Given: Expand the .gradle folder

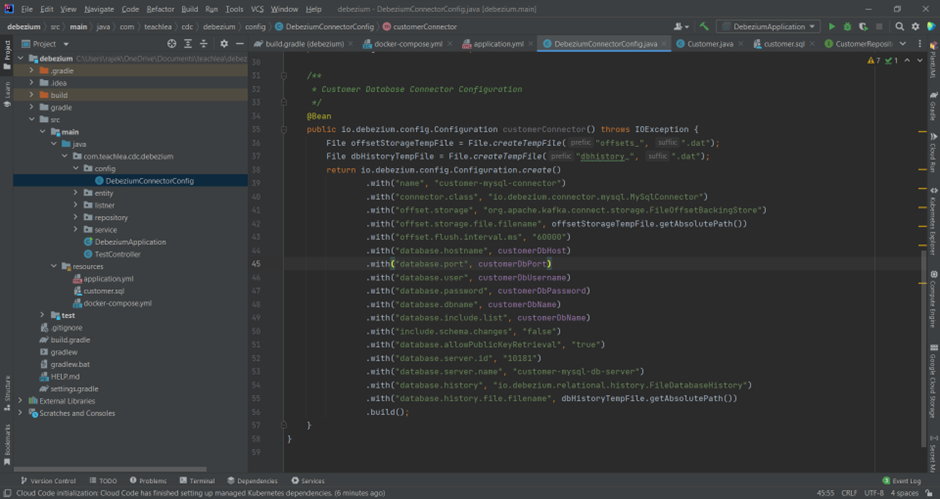Looking at the screenshot, I should 32,71.
